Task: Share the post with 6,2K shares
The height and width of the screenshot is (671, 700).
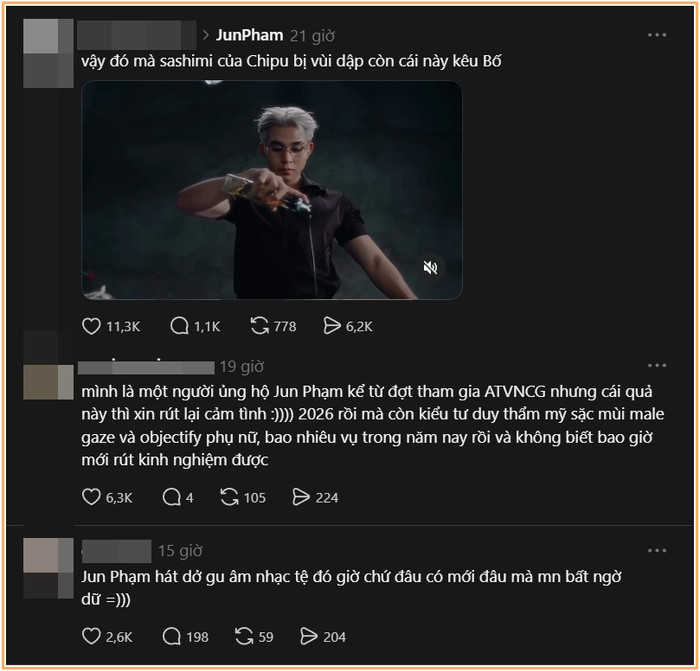Action: 333,325
